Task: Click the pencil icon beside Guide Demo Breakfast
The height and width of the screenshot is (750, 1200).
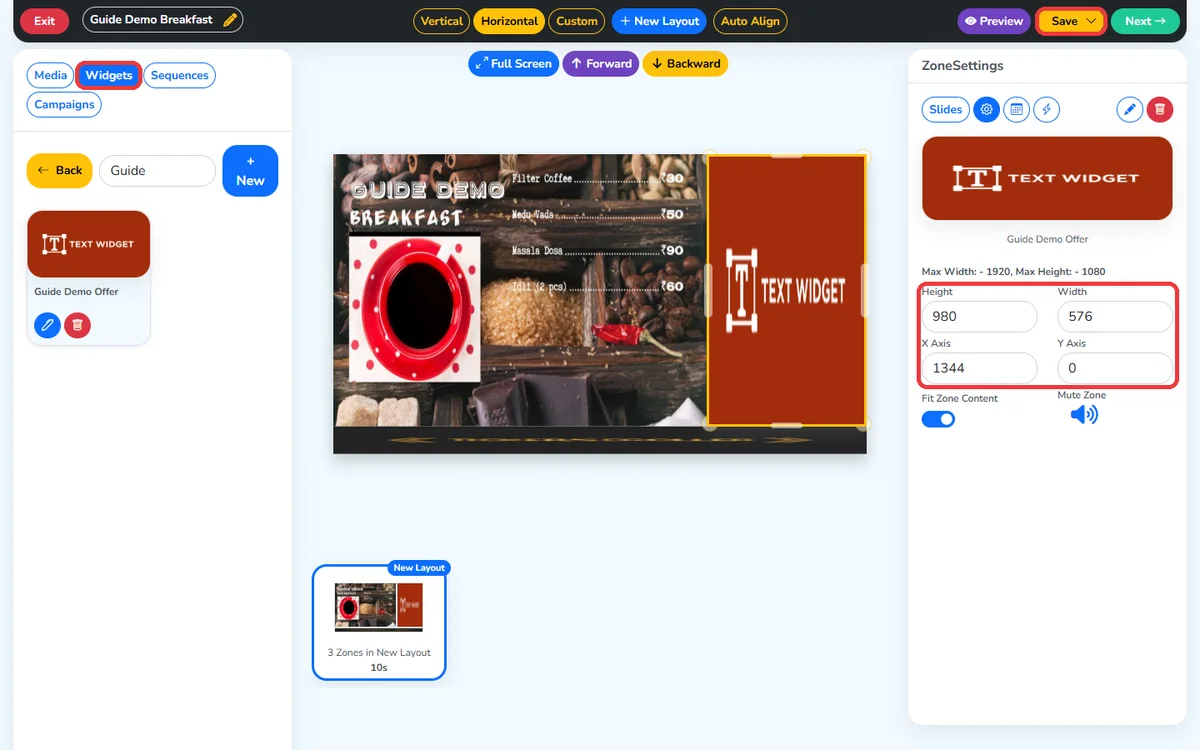Action: (230, 20)
